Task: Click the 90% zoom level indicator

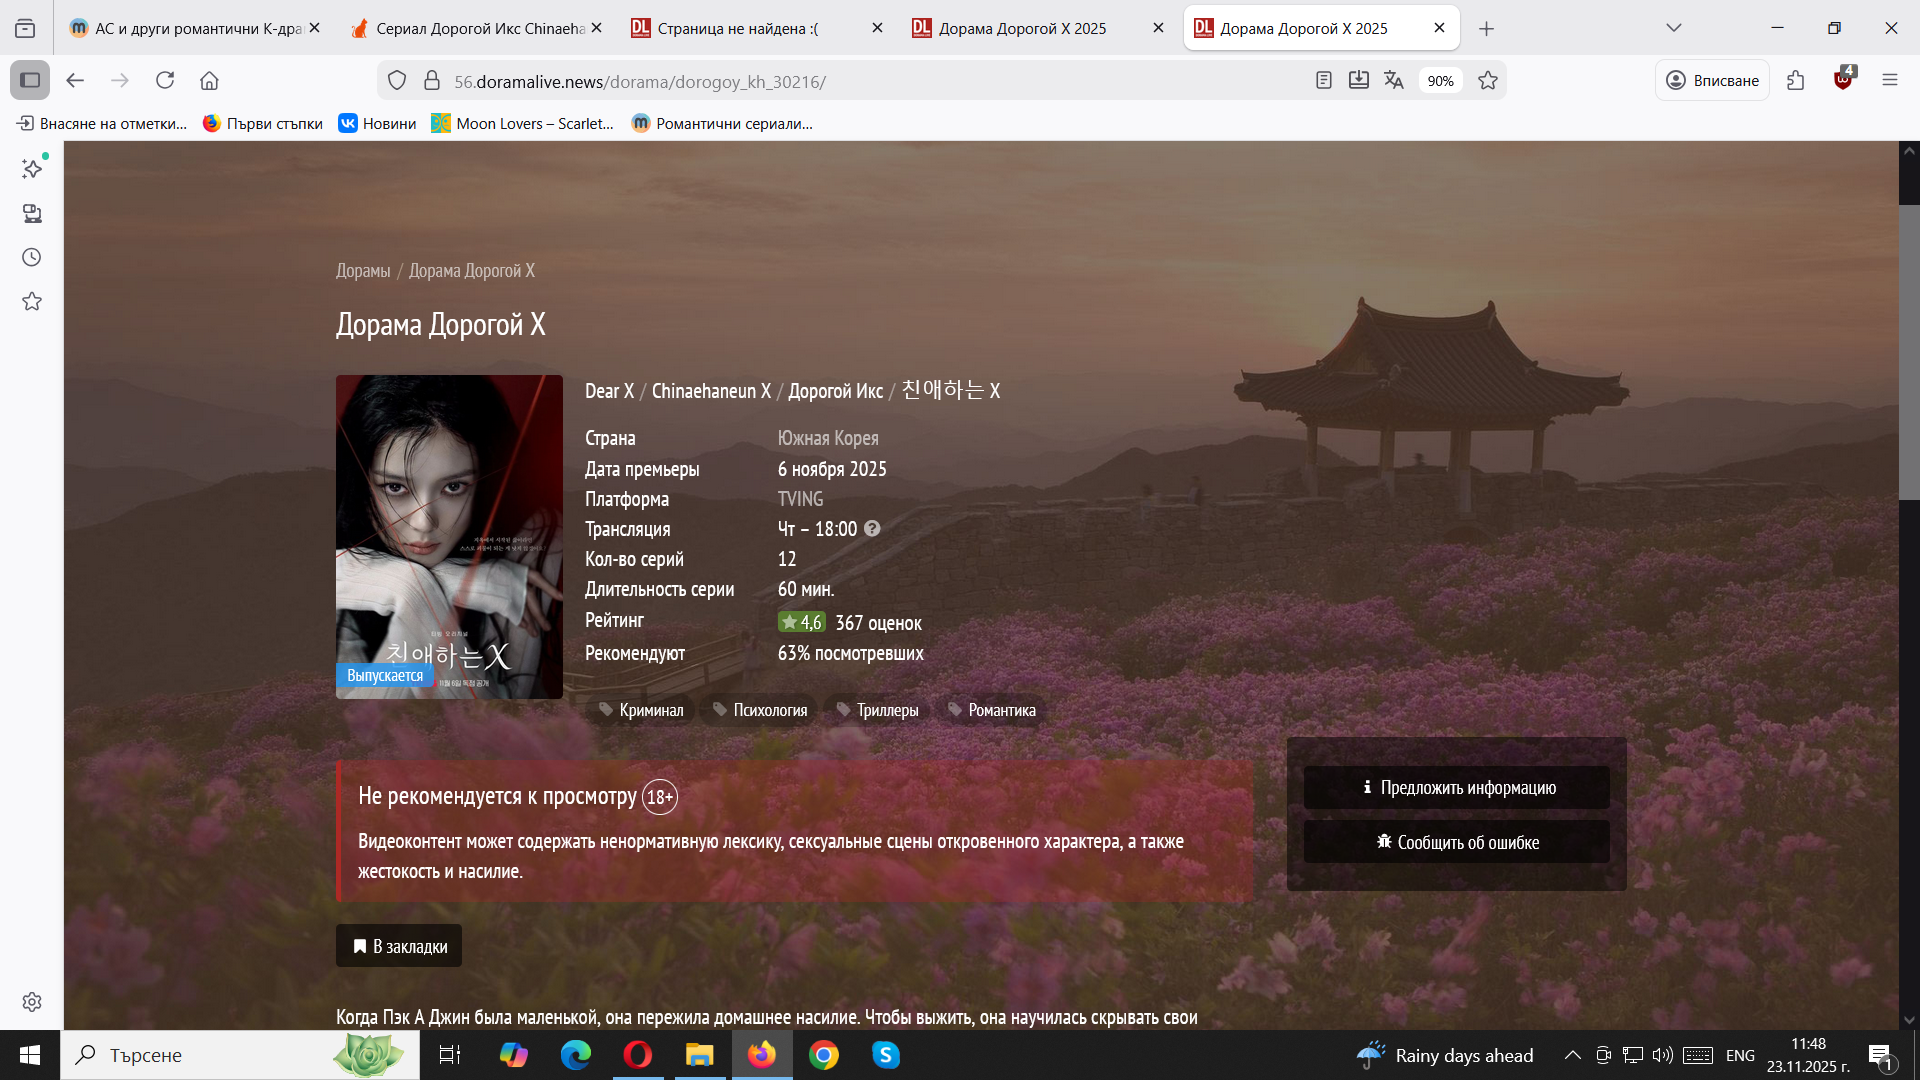Action: click(1440, 81)
